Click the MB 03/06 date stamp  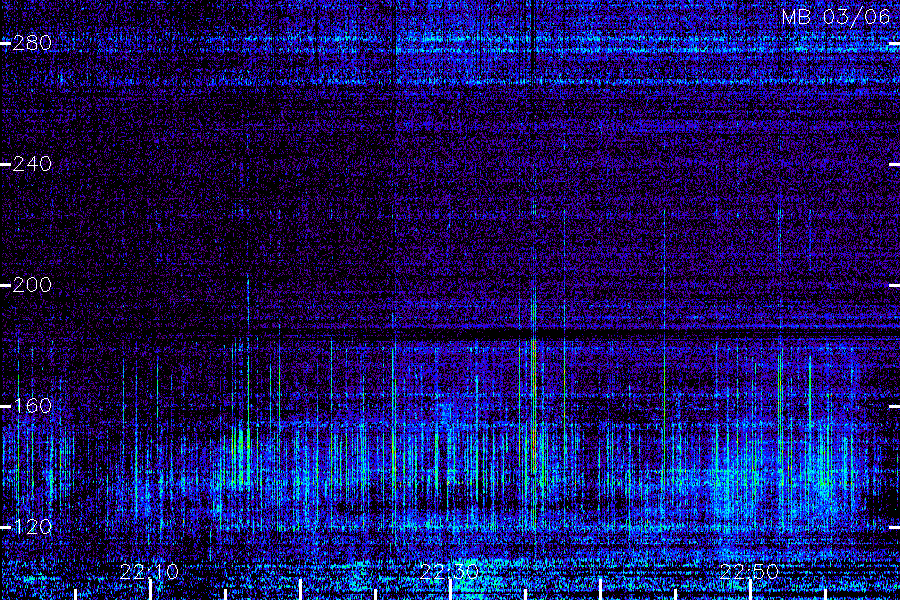pos(836,17)
